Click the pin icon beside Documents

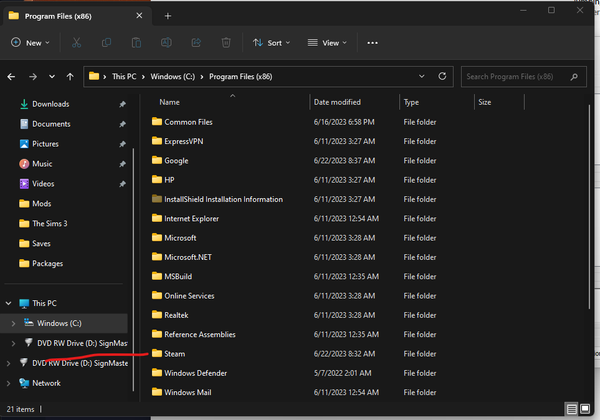[122, 124]
